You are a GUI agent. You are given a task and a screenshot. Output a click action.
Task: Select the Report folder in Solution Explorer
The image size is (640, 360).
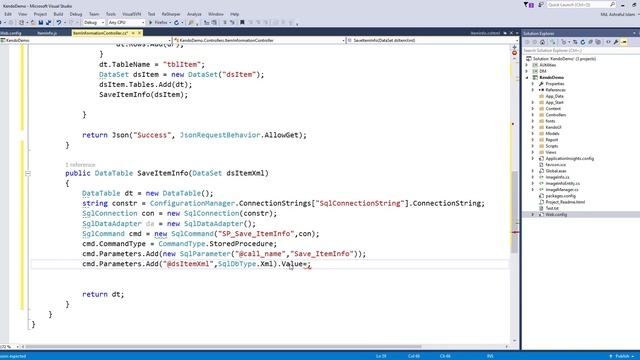(x=551, y=140)
